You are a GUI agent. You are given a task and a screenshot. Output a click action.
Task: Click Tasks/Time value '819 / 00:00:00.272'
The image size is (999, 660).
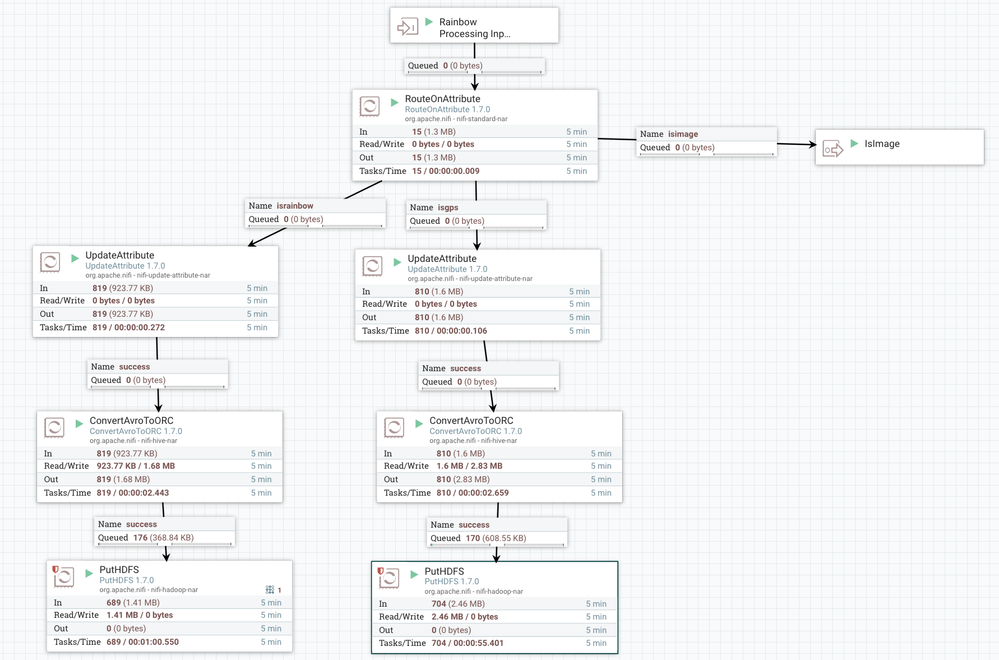tap(128, 327)
